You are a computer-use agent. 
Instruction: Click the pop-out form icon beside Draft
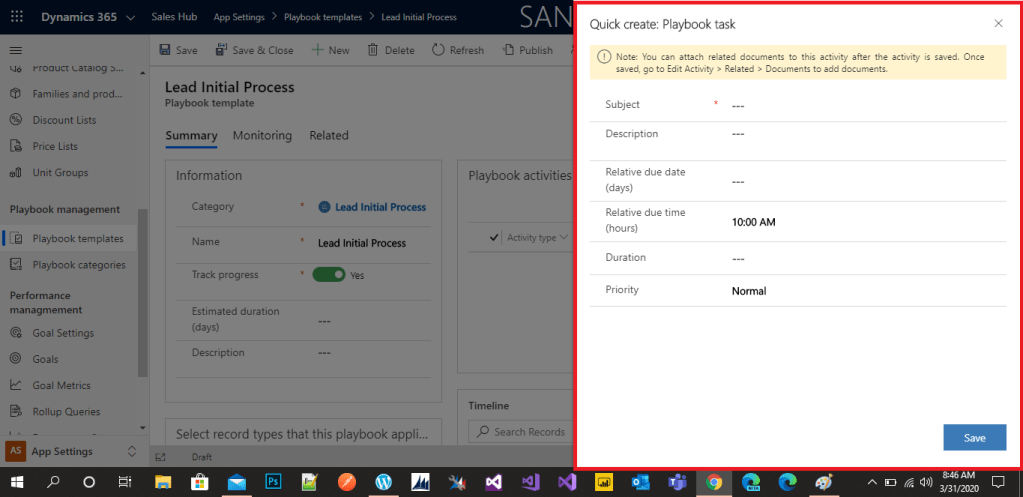pos(160,457)
